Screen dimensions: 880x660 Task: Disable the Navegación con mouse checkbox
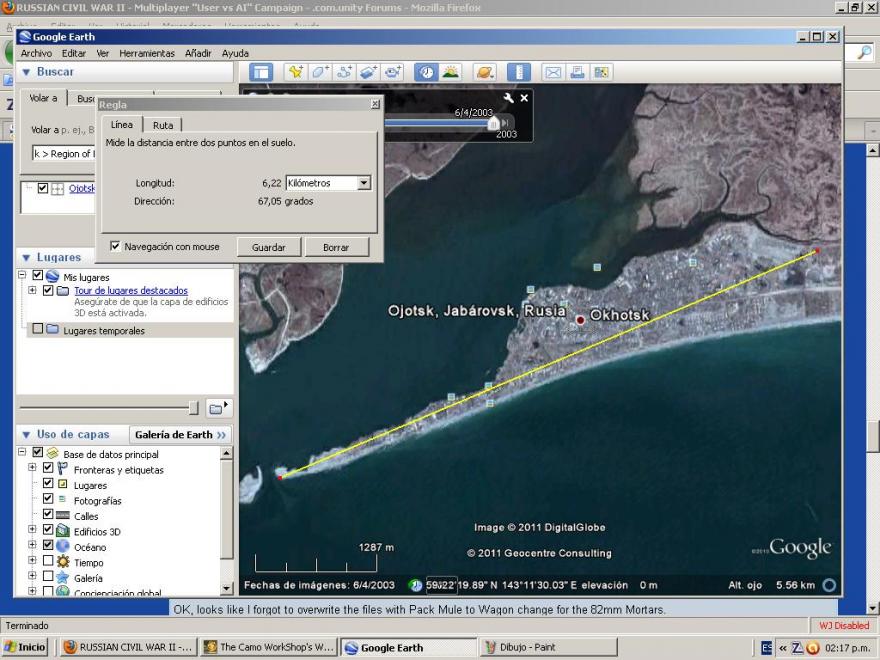pos(116,246)
